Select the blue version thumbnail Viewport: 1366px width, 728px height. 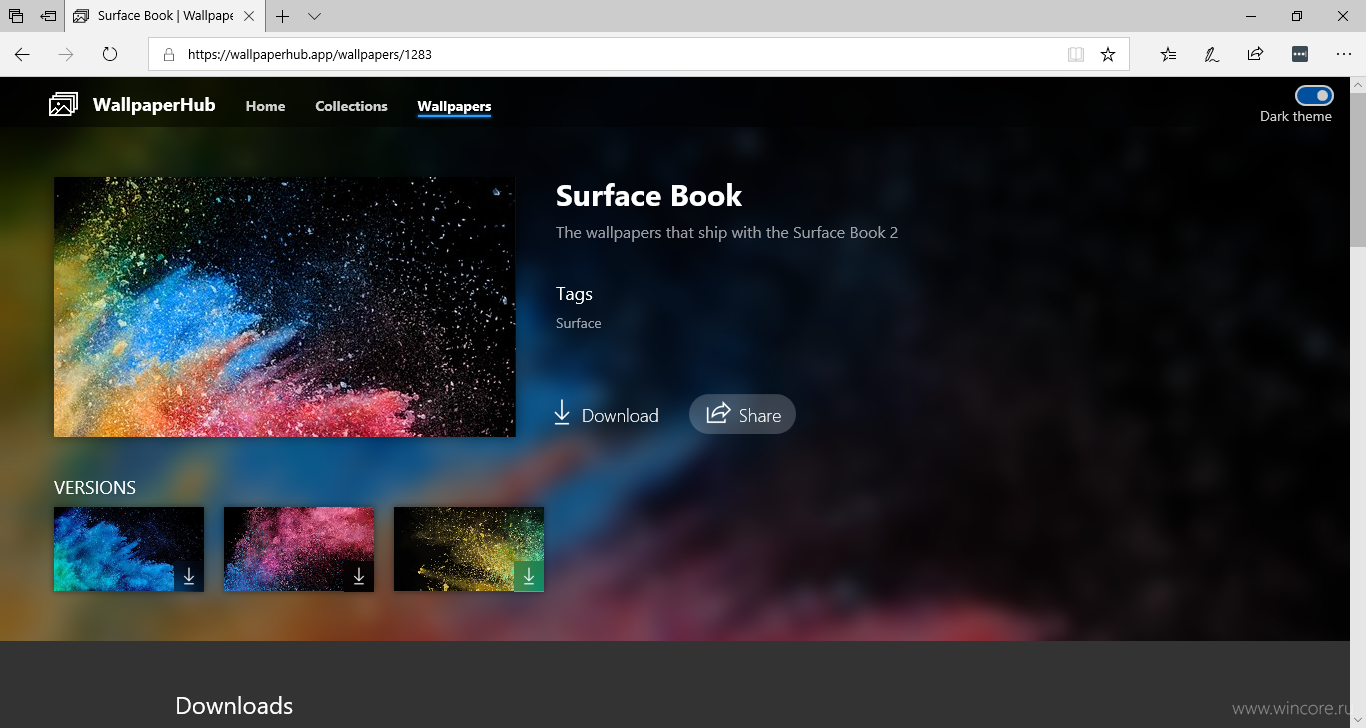129,549
